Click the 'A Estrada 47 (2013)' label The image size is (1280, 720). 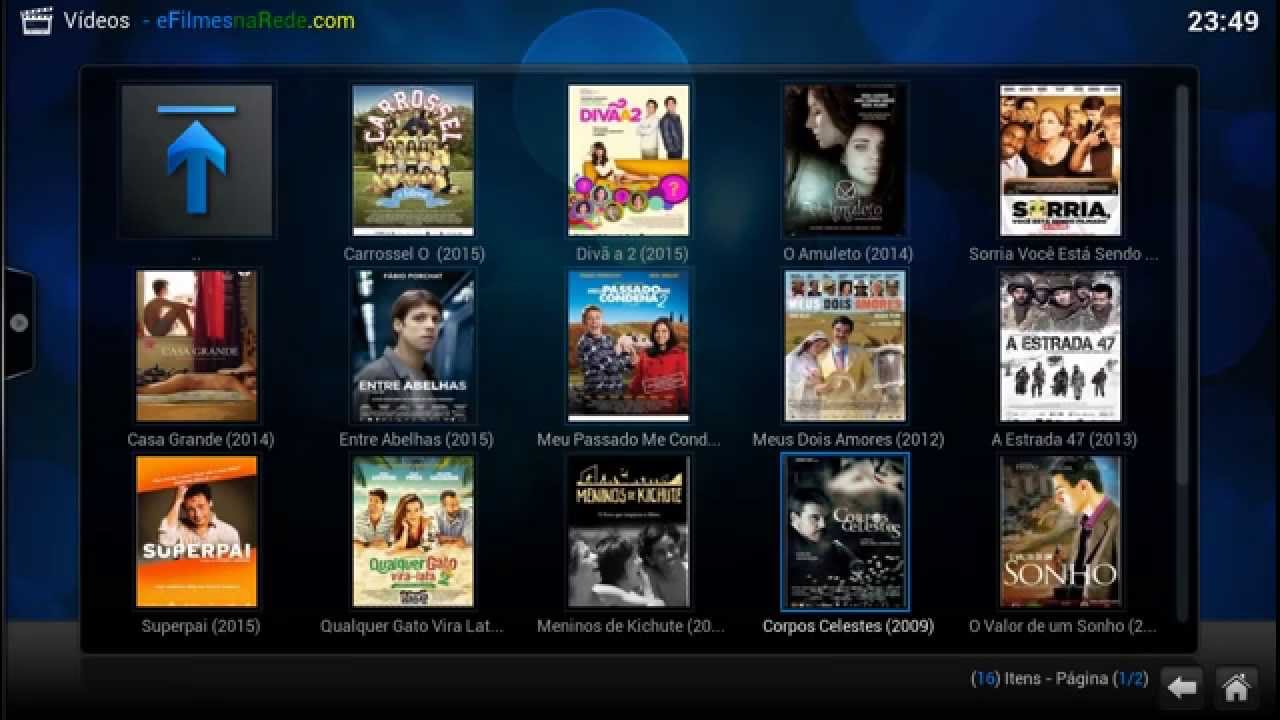1064,440
